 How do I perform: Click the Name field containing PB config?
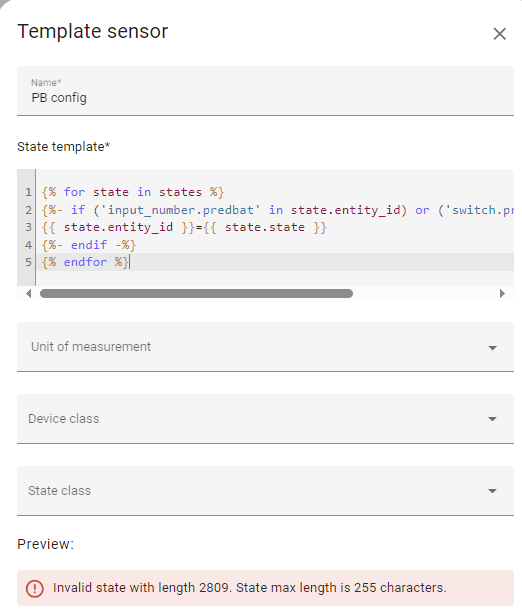click(265, 91)
